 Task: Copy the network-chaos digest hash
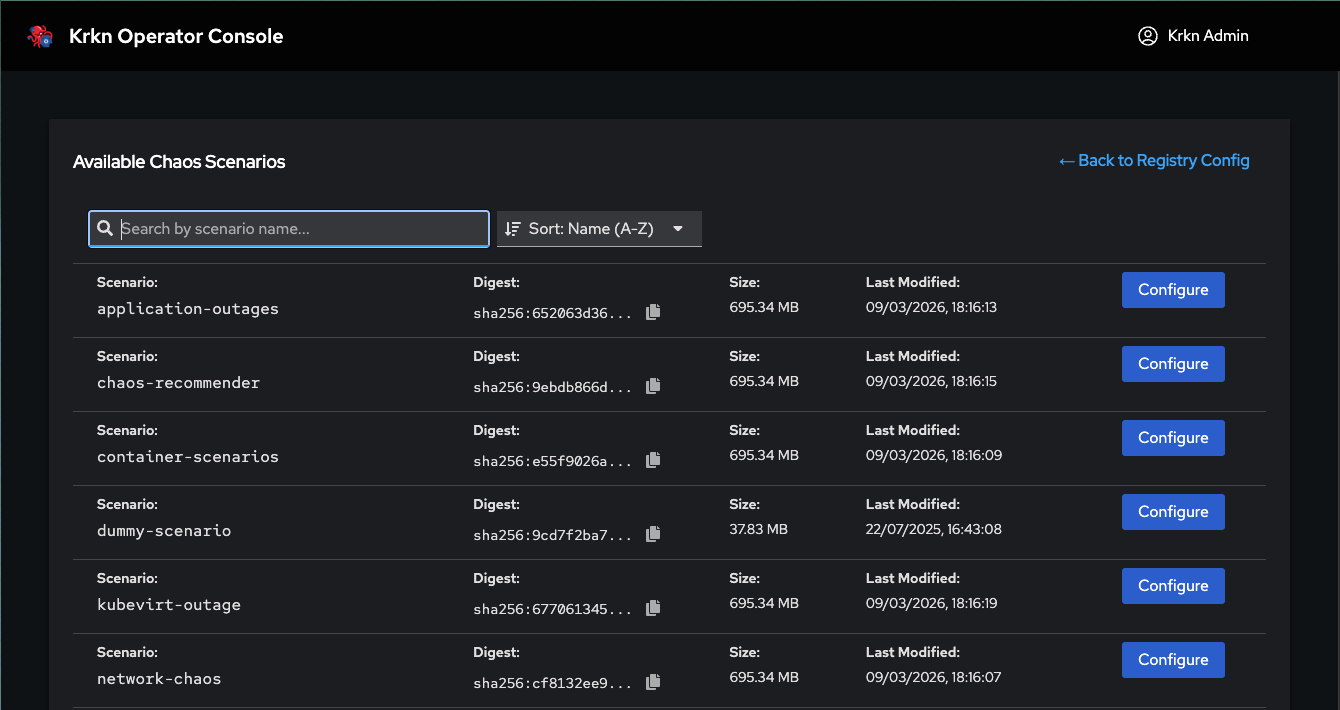(x=653, y=682)
